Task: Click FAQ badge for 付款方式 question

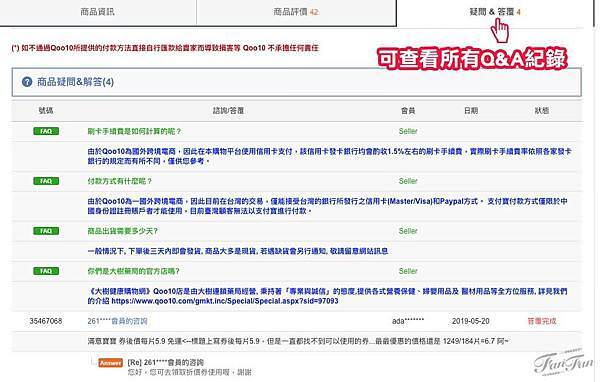Action: (46, 181)
